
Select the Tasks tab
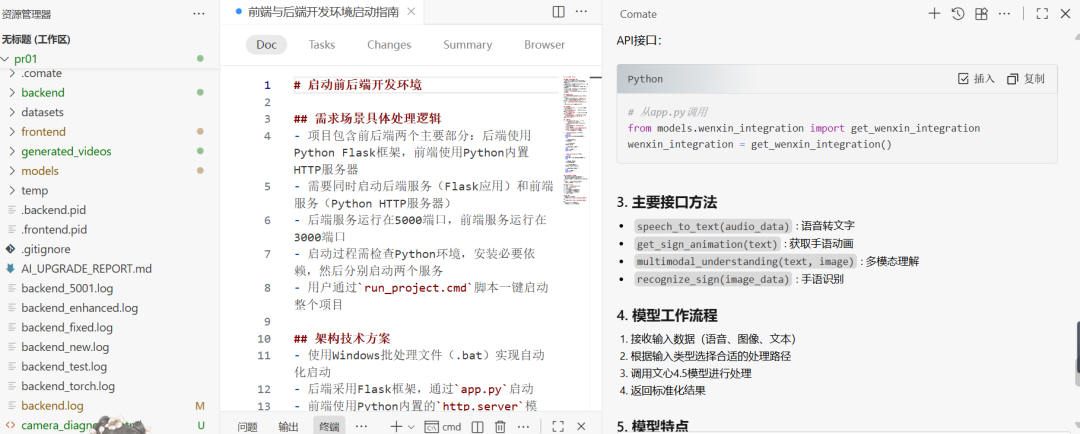[322, 45]
